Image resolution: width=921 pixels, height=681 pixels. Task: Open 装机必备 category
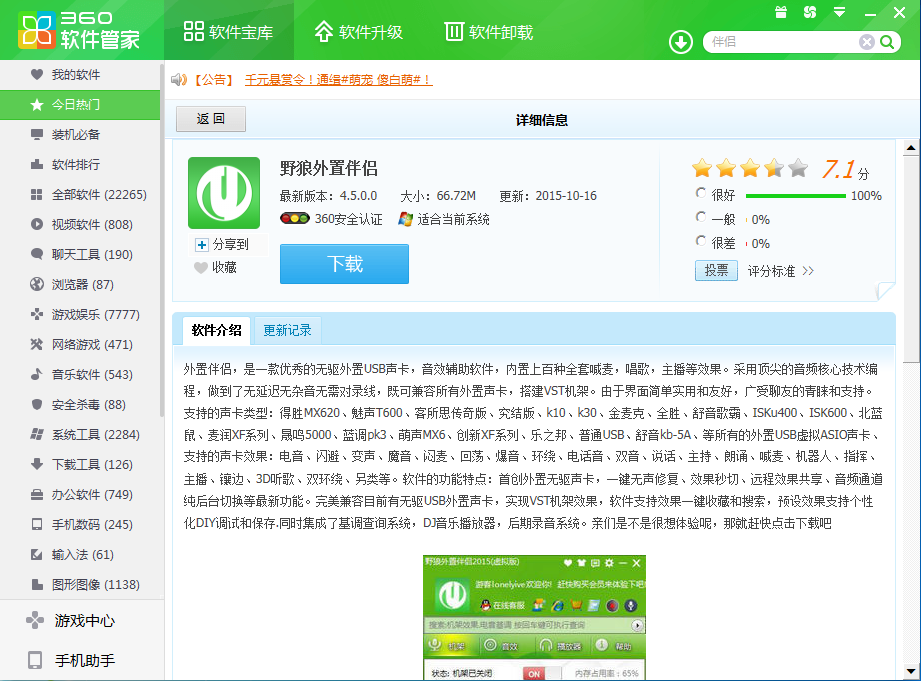pyautogui.click(x=80, y=135)
